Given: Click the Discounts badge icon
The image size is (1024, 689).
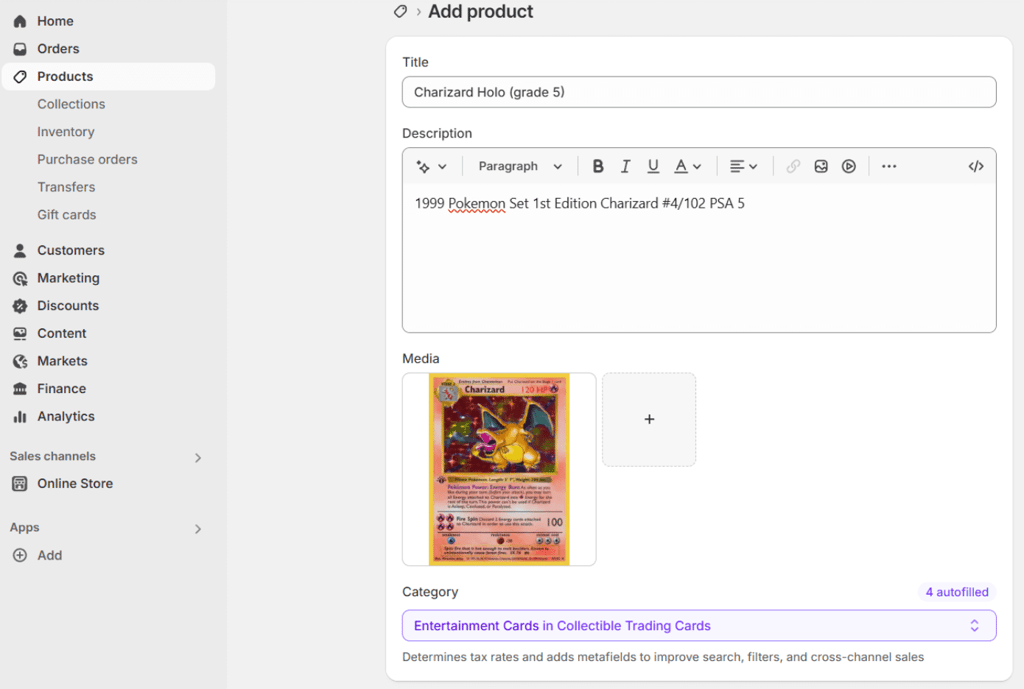Looking at the screenshot, I should tap(20, 306).
